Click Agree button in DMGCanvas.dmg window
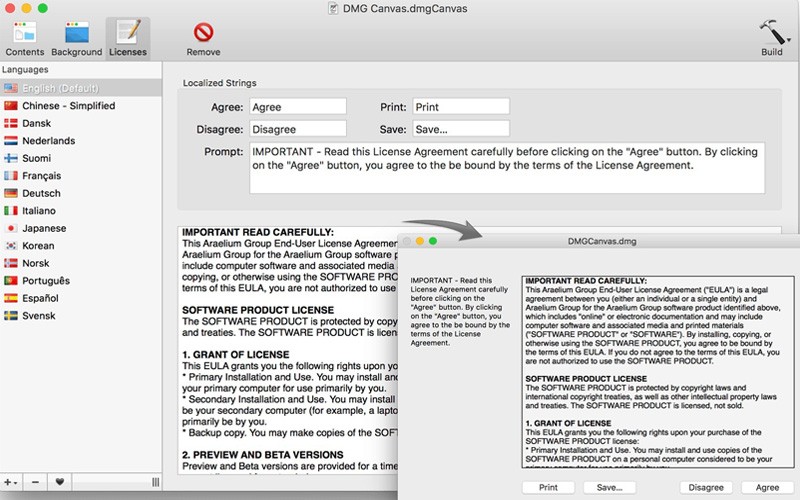This screenshot has width=800, height=500. pyautogui.click(x=767, y=487)
